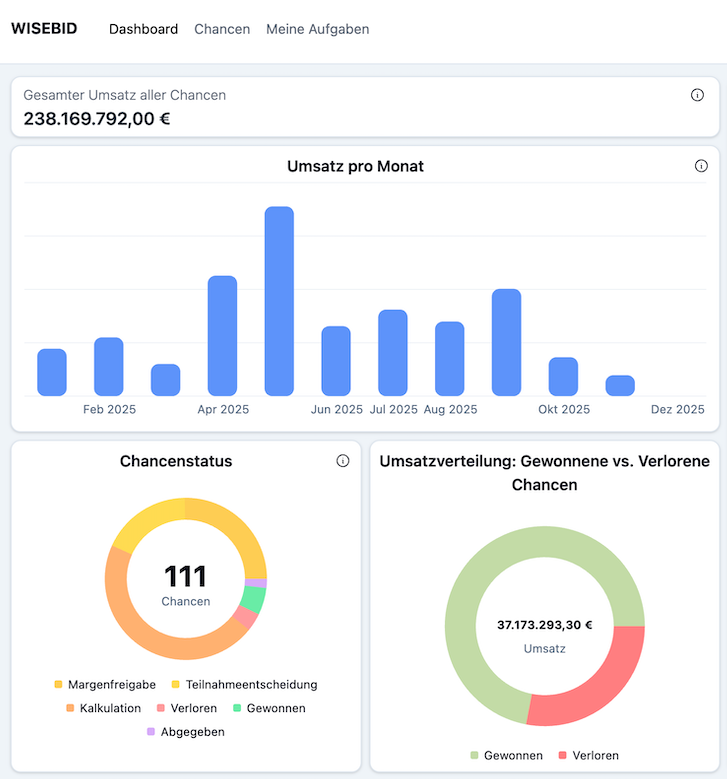Select the Jul 2025 bar
The height and width of the screenshot is (779, 727).
393,353
